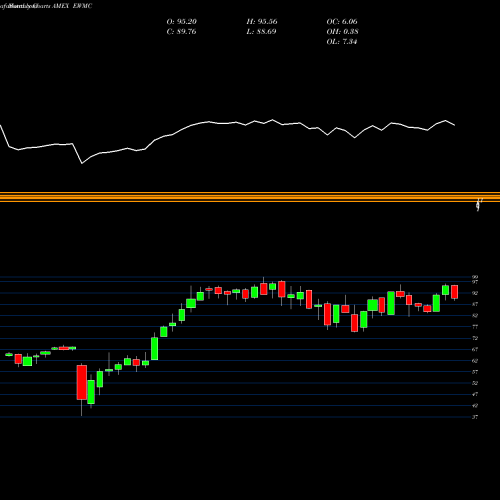Viewport: 500px width, 500px height.
Task: Click the 47 price axis label
Action: [475, 394]
